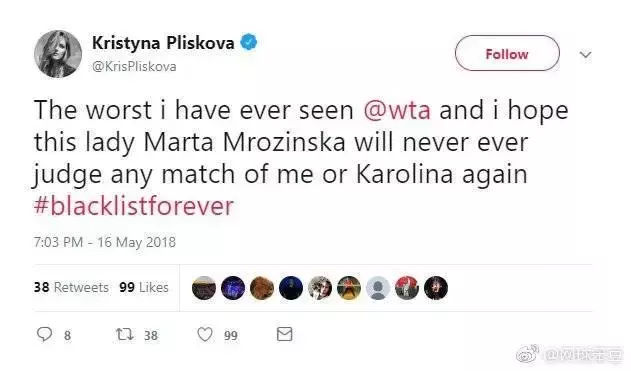
Task: Retweet using the retweet arrows icon
Action: tap(124, 334)
